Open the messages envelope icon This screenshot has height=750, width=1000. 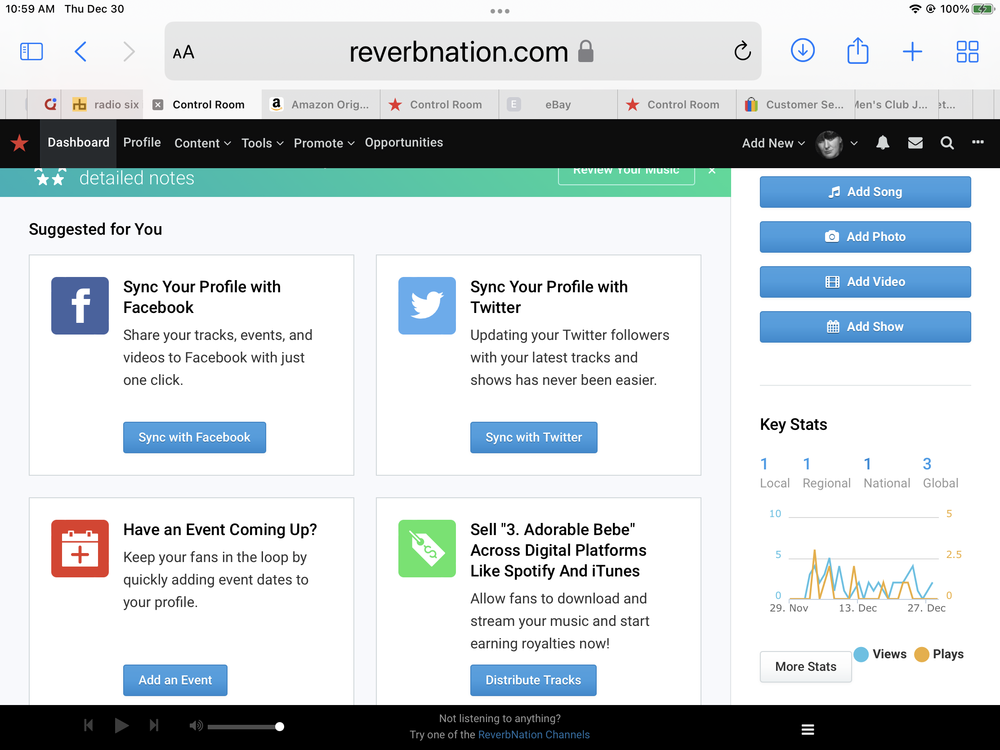915,143
